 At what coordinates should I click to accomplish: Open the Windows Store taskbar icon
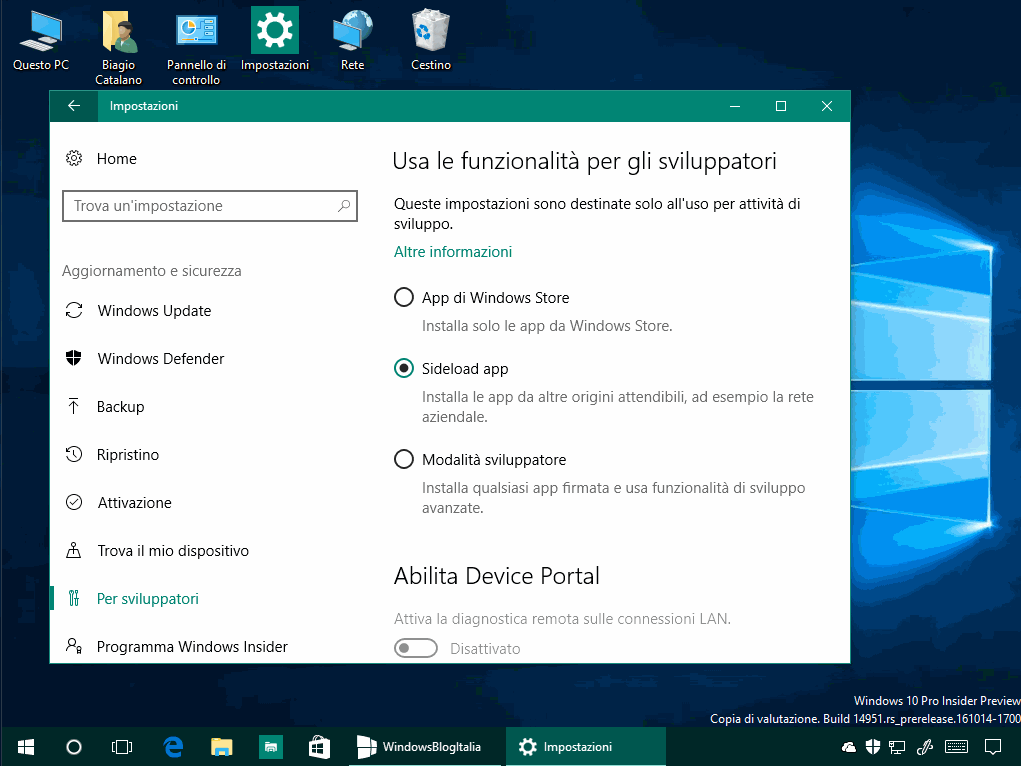(x=319, y=746)
